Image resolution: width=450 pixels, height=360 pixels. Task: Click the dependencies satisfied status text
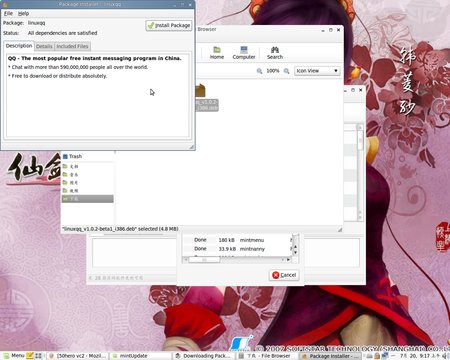point(63,33)
